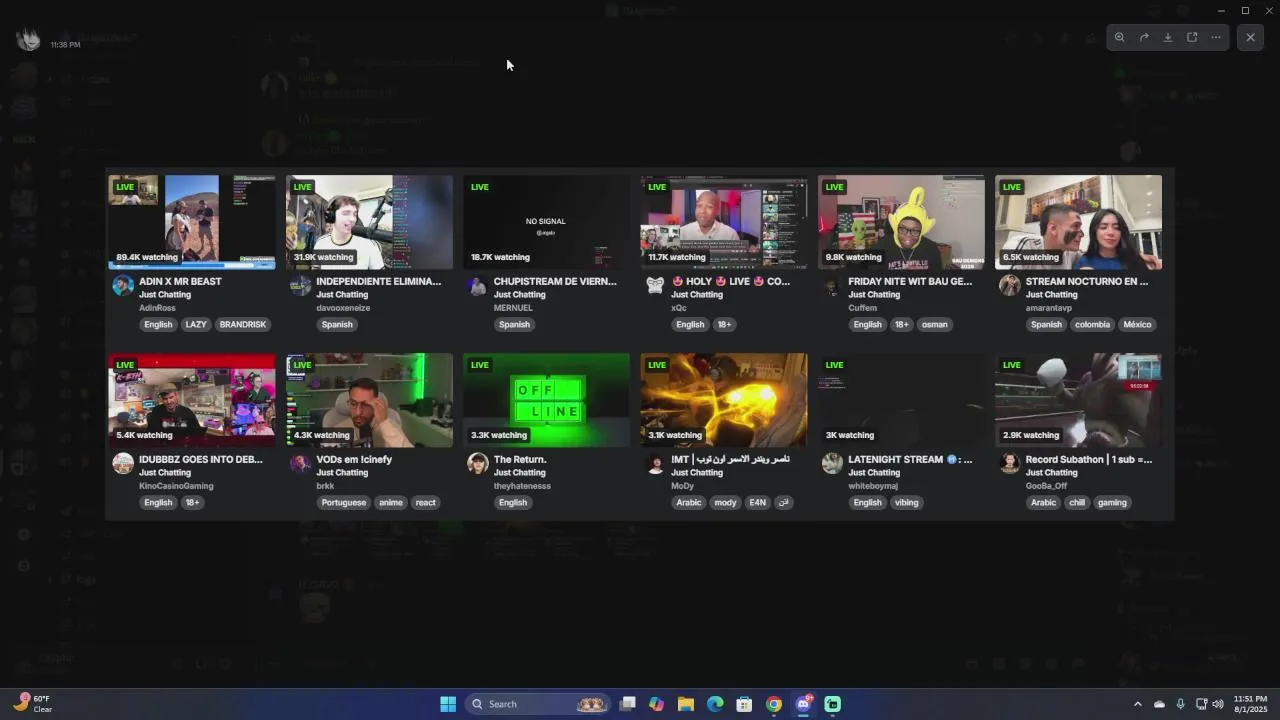Screen dimensions: 1280x720
Task: Select the chill tag under GooBa_Off
Action: click(x=1077, y=502)
